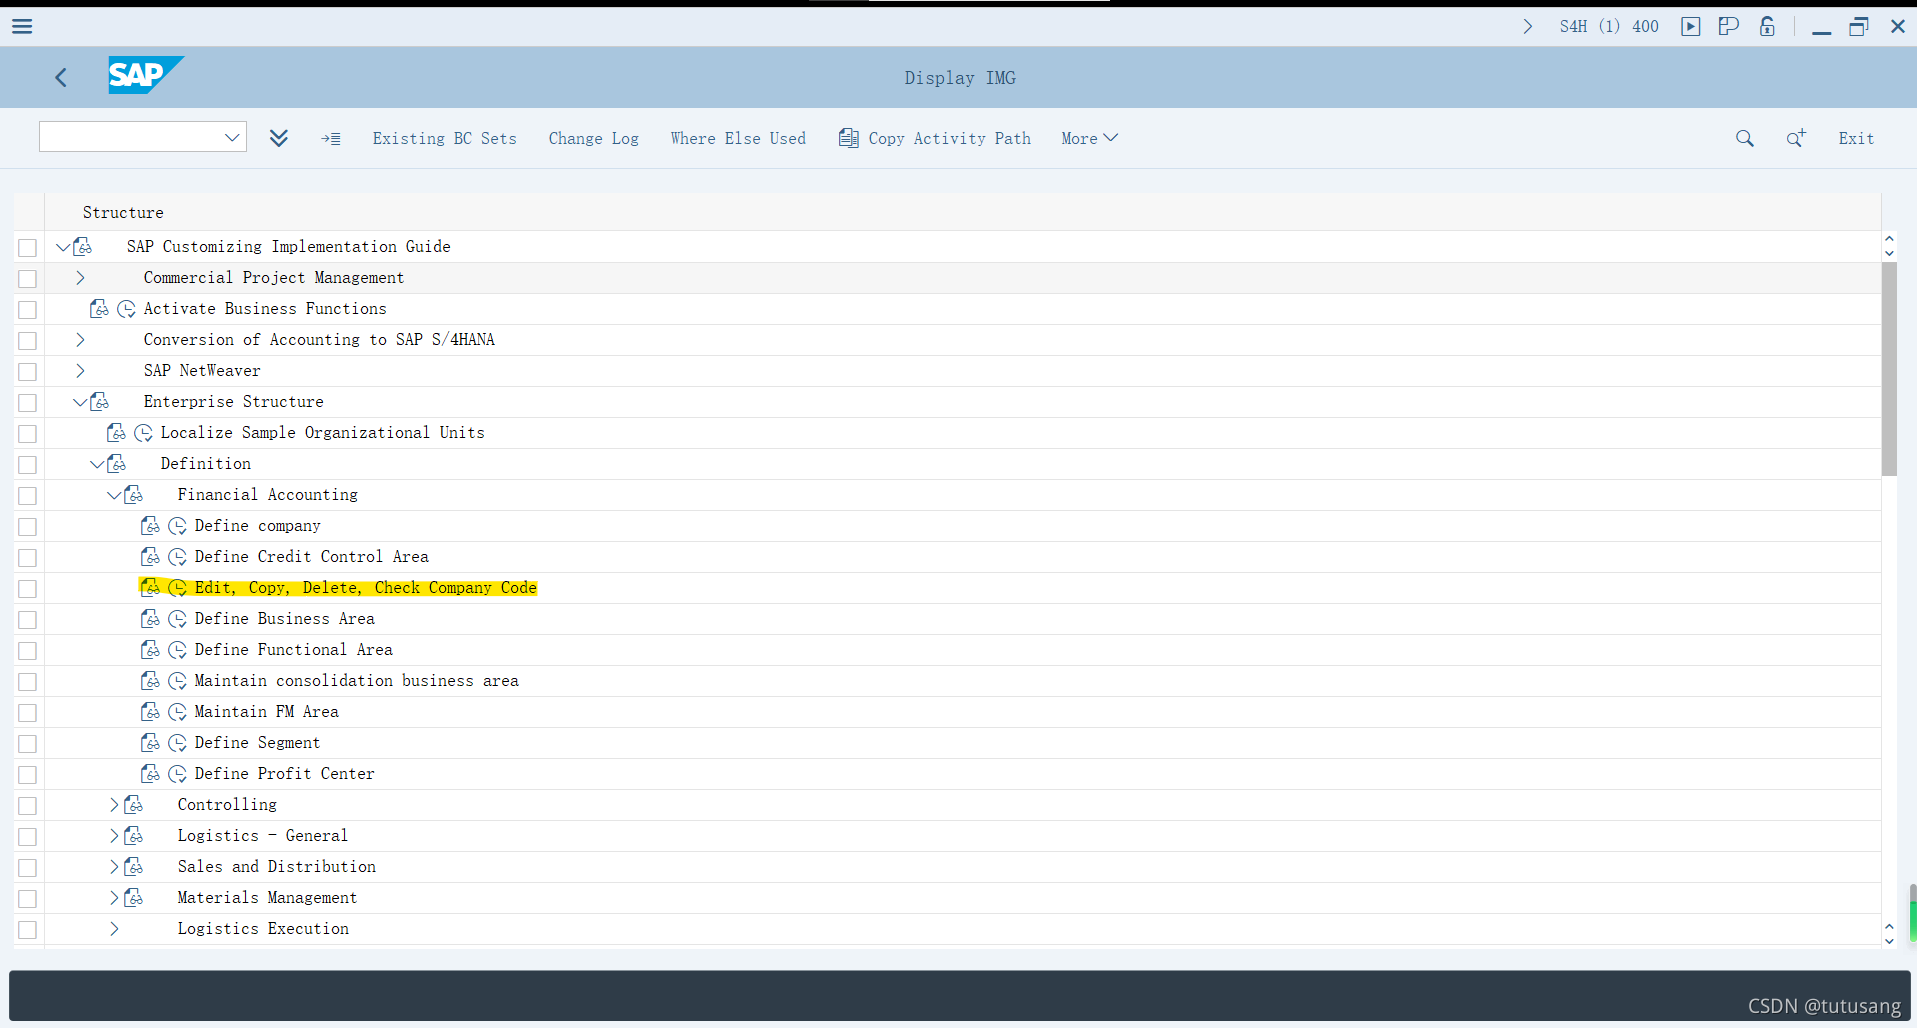
Task: Tick checkbox for Define Segment row
Action: point(28,743)
